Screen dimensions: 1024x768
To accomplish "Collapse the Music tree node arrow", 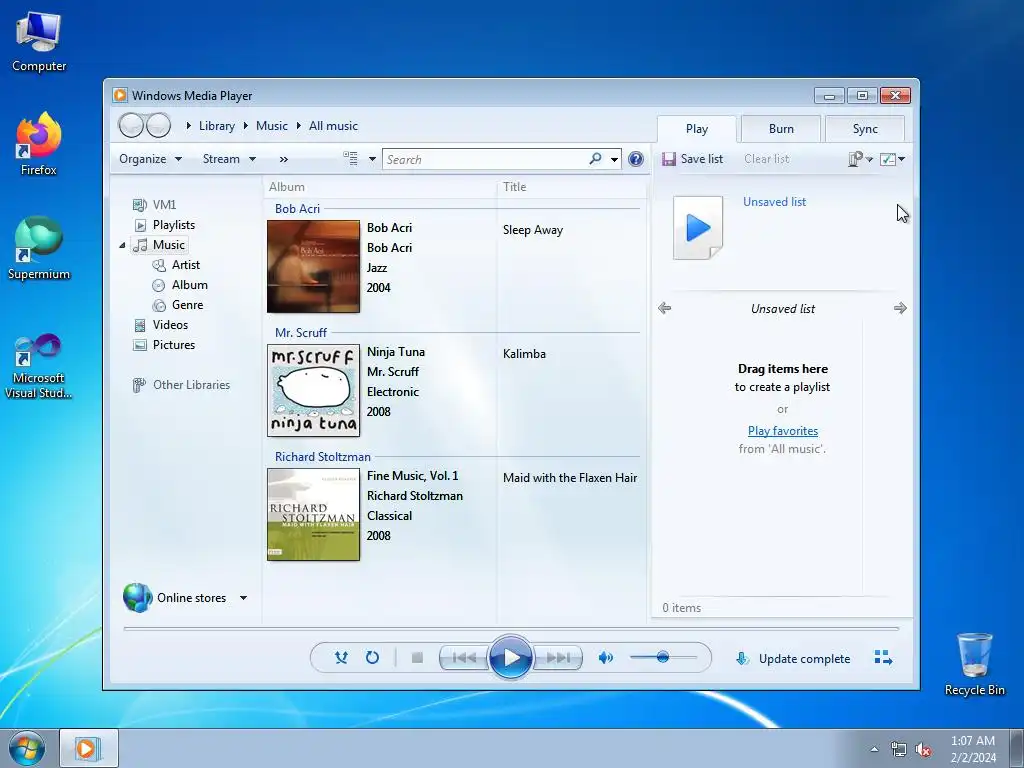I will [x=122, y=246].
